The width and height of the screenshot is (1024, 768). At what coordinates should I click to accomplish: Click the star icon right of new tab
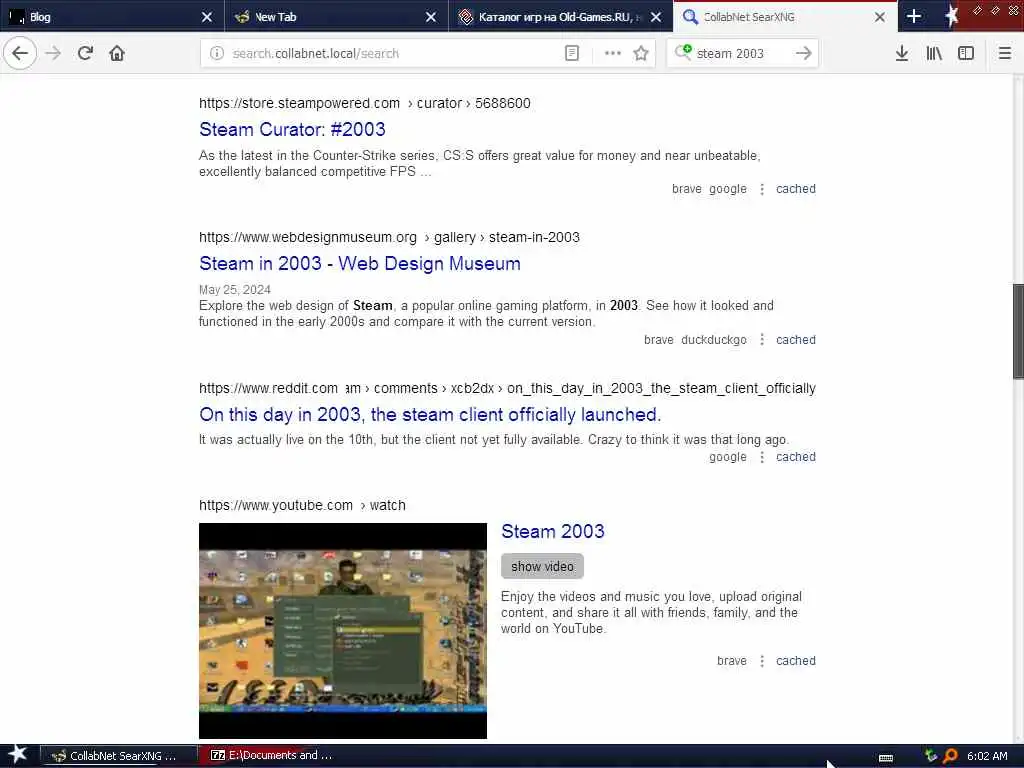pyautogui.click(x=951, y=16)
